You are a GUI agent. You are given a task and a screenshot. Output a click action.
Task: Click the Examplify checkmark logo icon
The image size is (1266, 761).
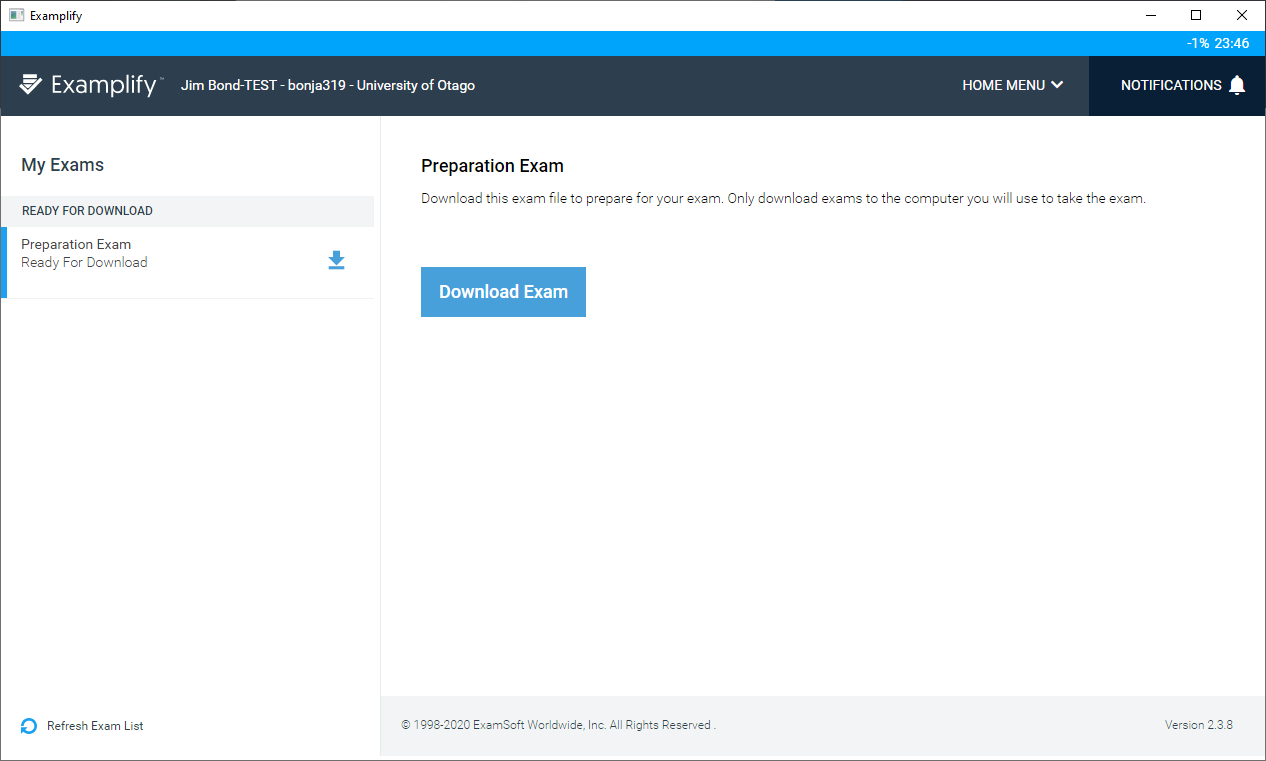pos(30,85)
